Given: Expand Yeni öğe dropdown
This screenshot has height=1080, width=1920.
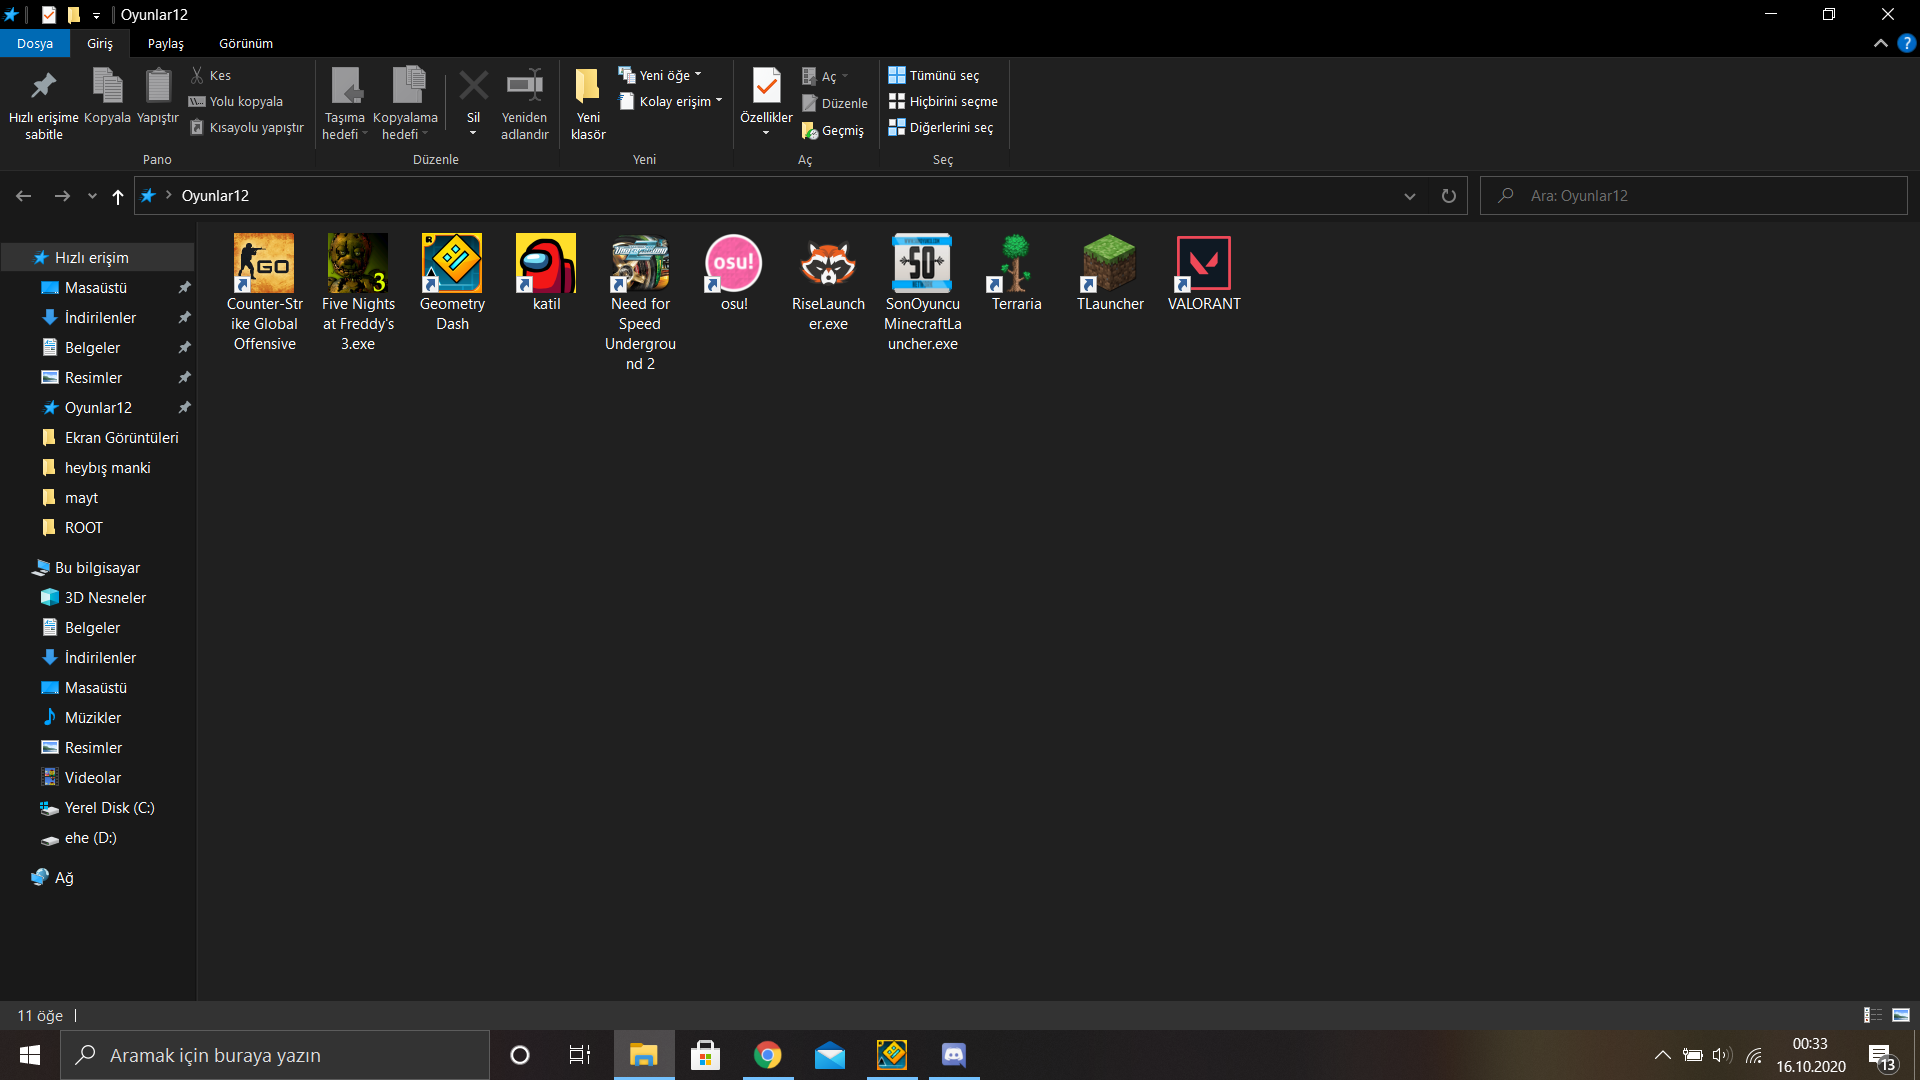Looking at the screenshot, I should [660, 75].
